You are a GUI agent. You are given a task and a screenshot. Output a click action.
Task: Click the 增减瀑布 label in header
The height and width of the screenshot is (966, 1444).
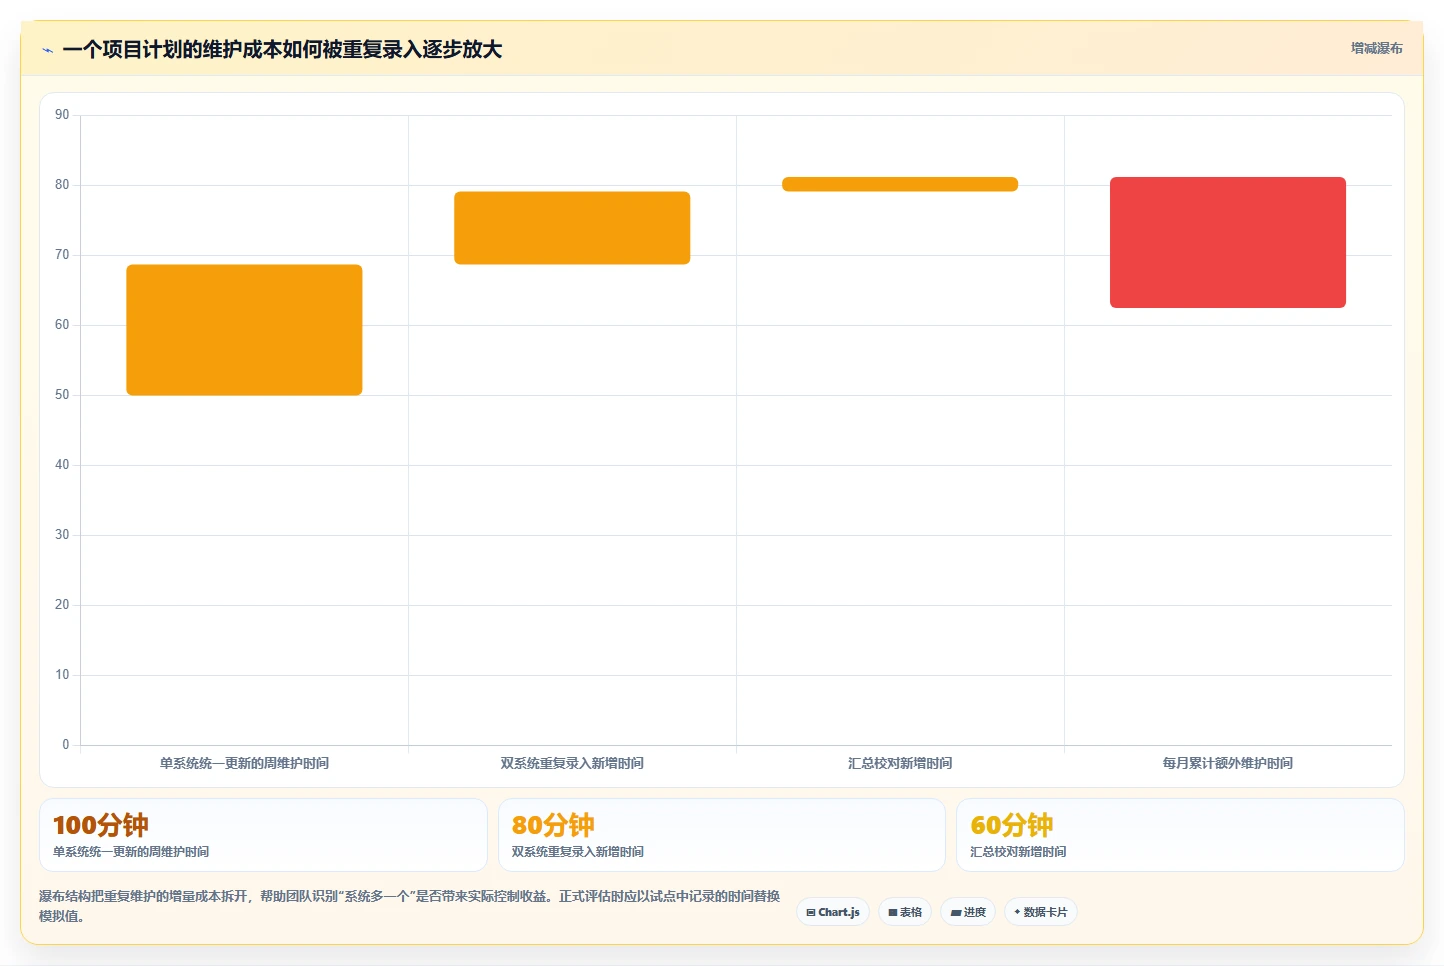tap(1377, 48)
